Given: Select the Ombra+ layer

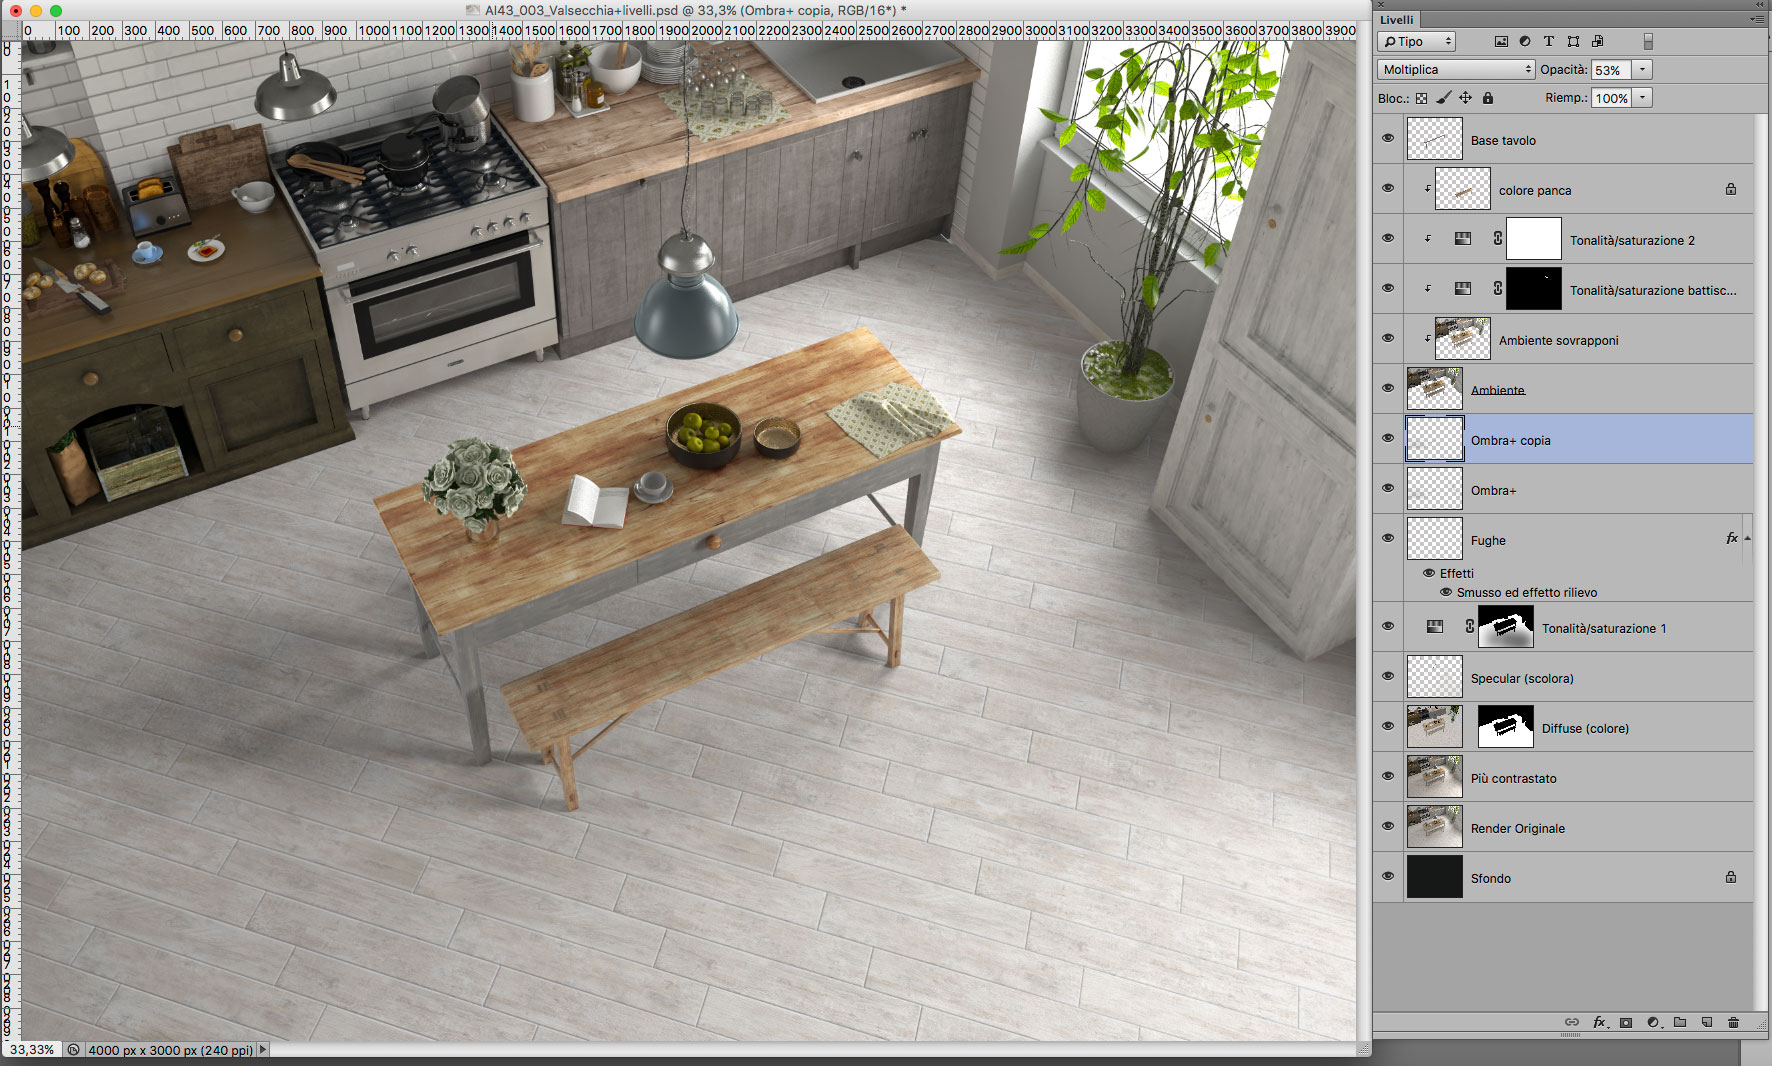Looking at the screenshot, I should tap(1579, 489).
